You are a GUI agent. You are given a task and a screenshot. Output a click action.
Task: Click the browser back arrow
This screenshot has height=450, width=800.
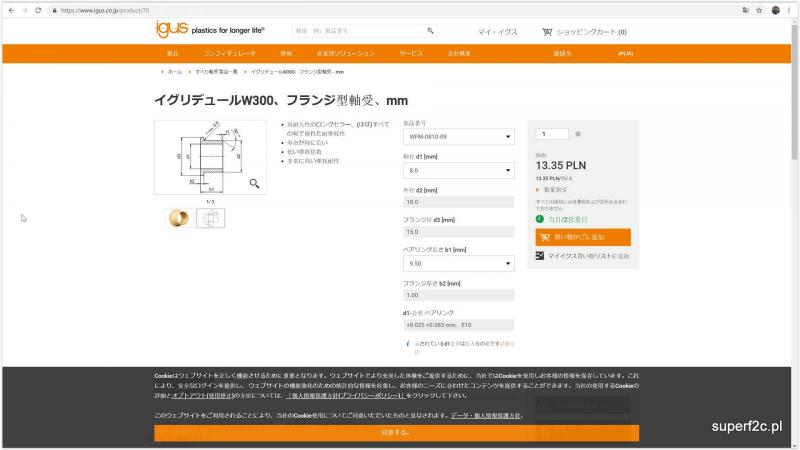10,10
